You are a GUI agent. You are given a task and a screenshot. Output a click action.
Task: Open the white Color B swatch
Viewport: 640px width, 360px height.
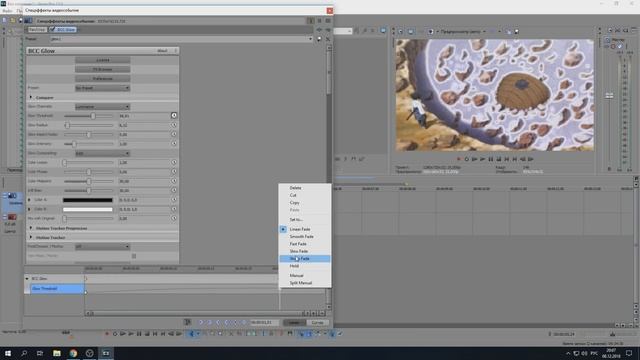pos(87,209)
